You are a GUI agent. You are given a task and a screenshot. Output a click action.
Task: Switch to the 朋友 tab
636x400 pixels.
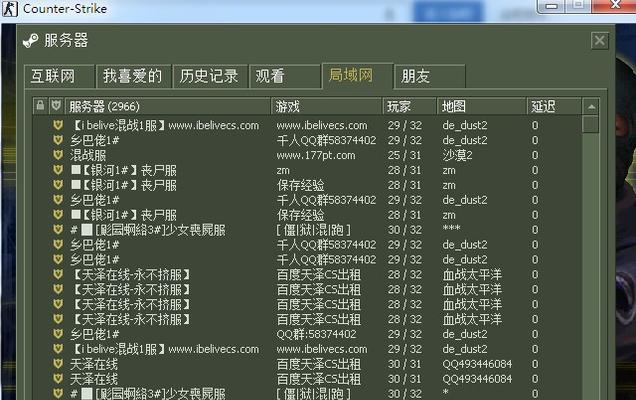(x=430, y=76)
